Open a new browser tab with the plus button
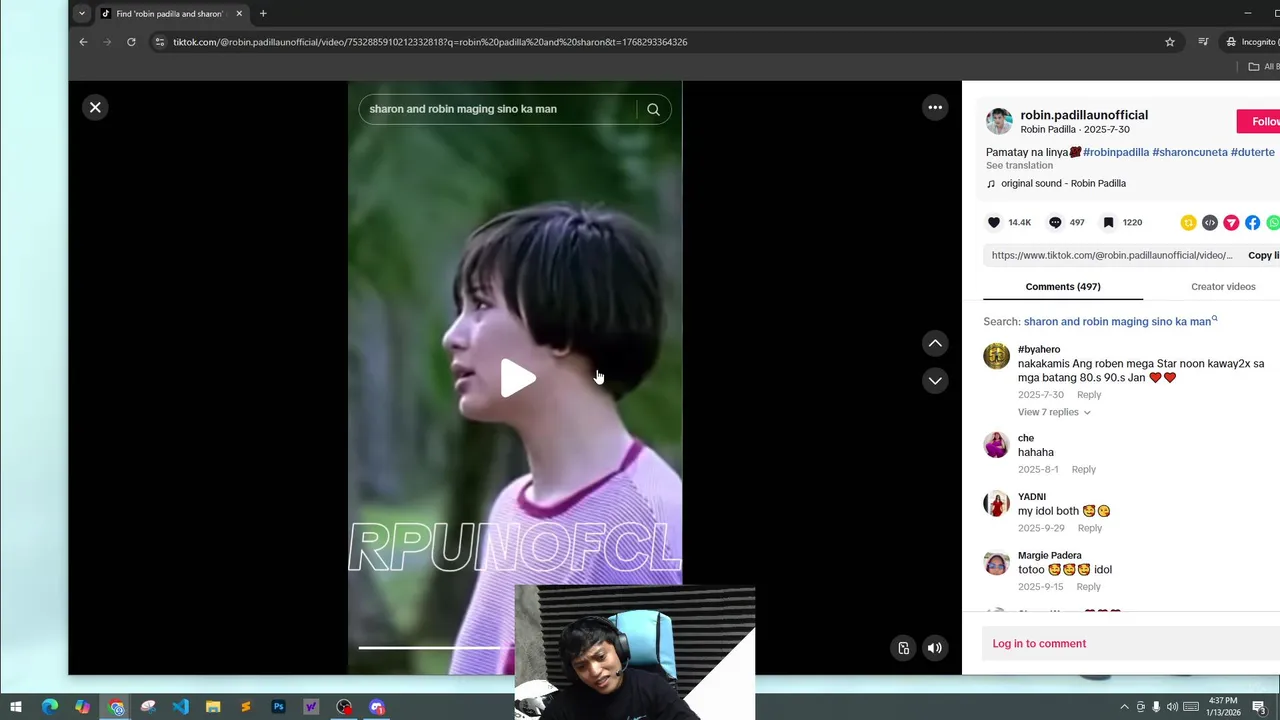 click(x=263, y=14)
